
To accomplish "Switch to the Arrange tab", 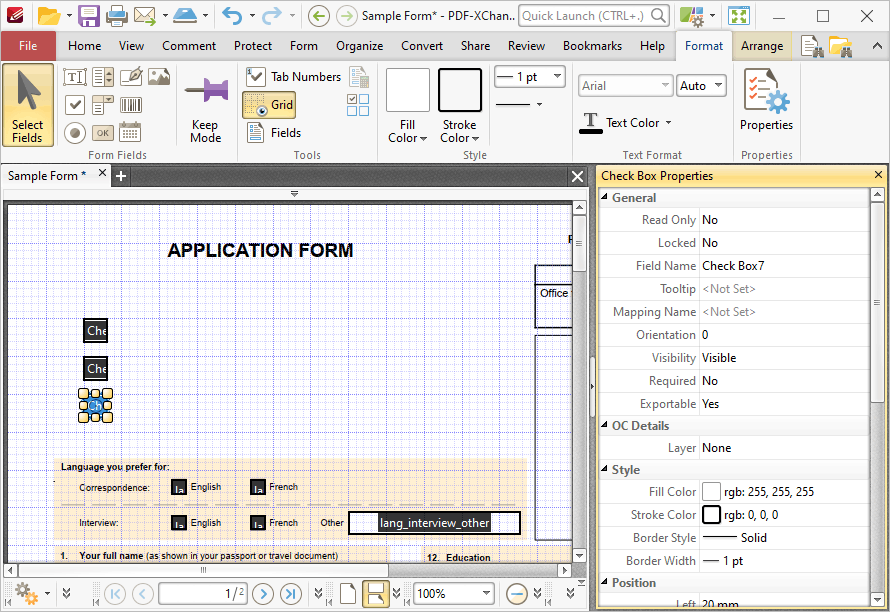I will (762, 46).
